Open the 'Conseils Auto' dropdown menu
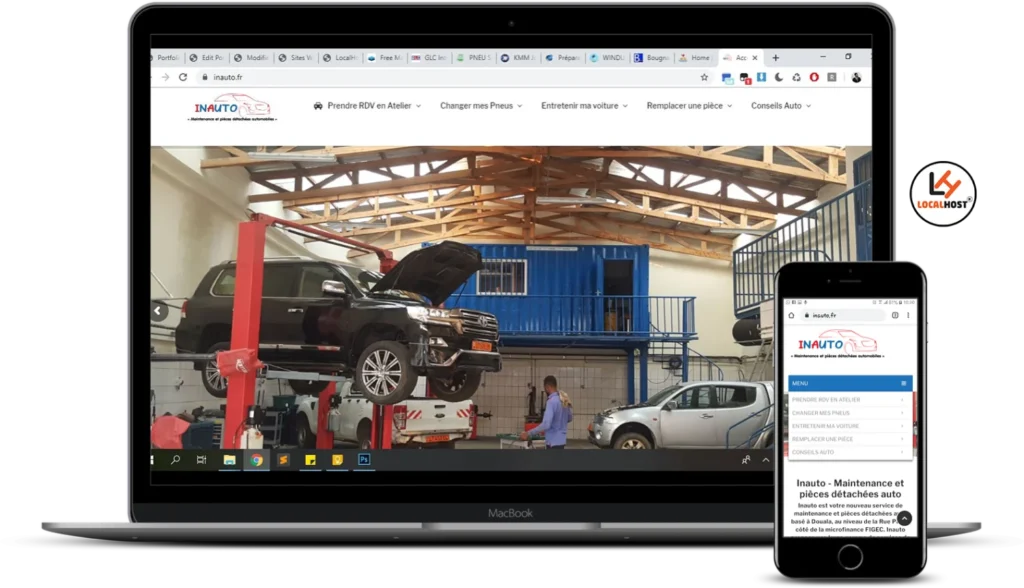 [781, 106]
